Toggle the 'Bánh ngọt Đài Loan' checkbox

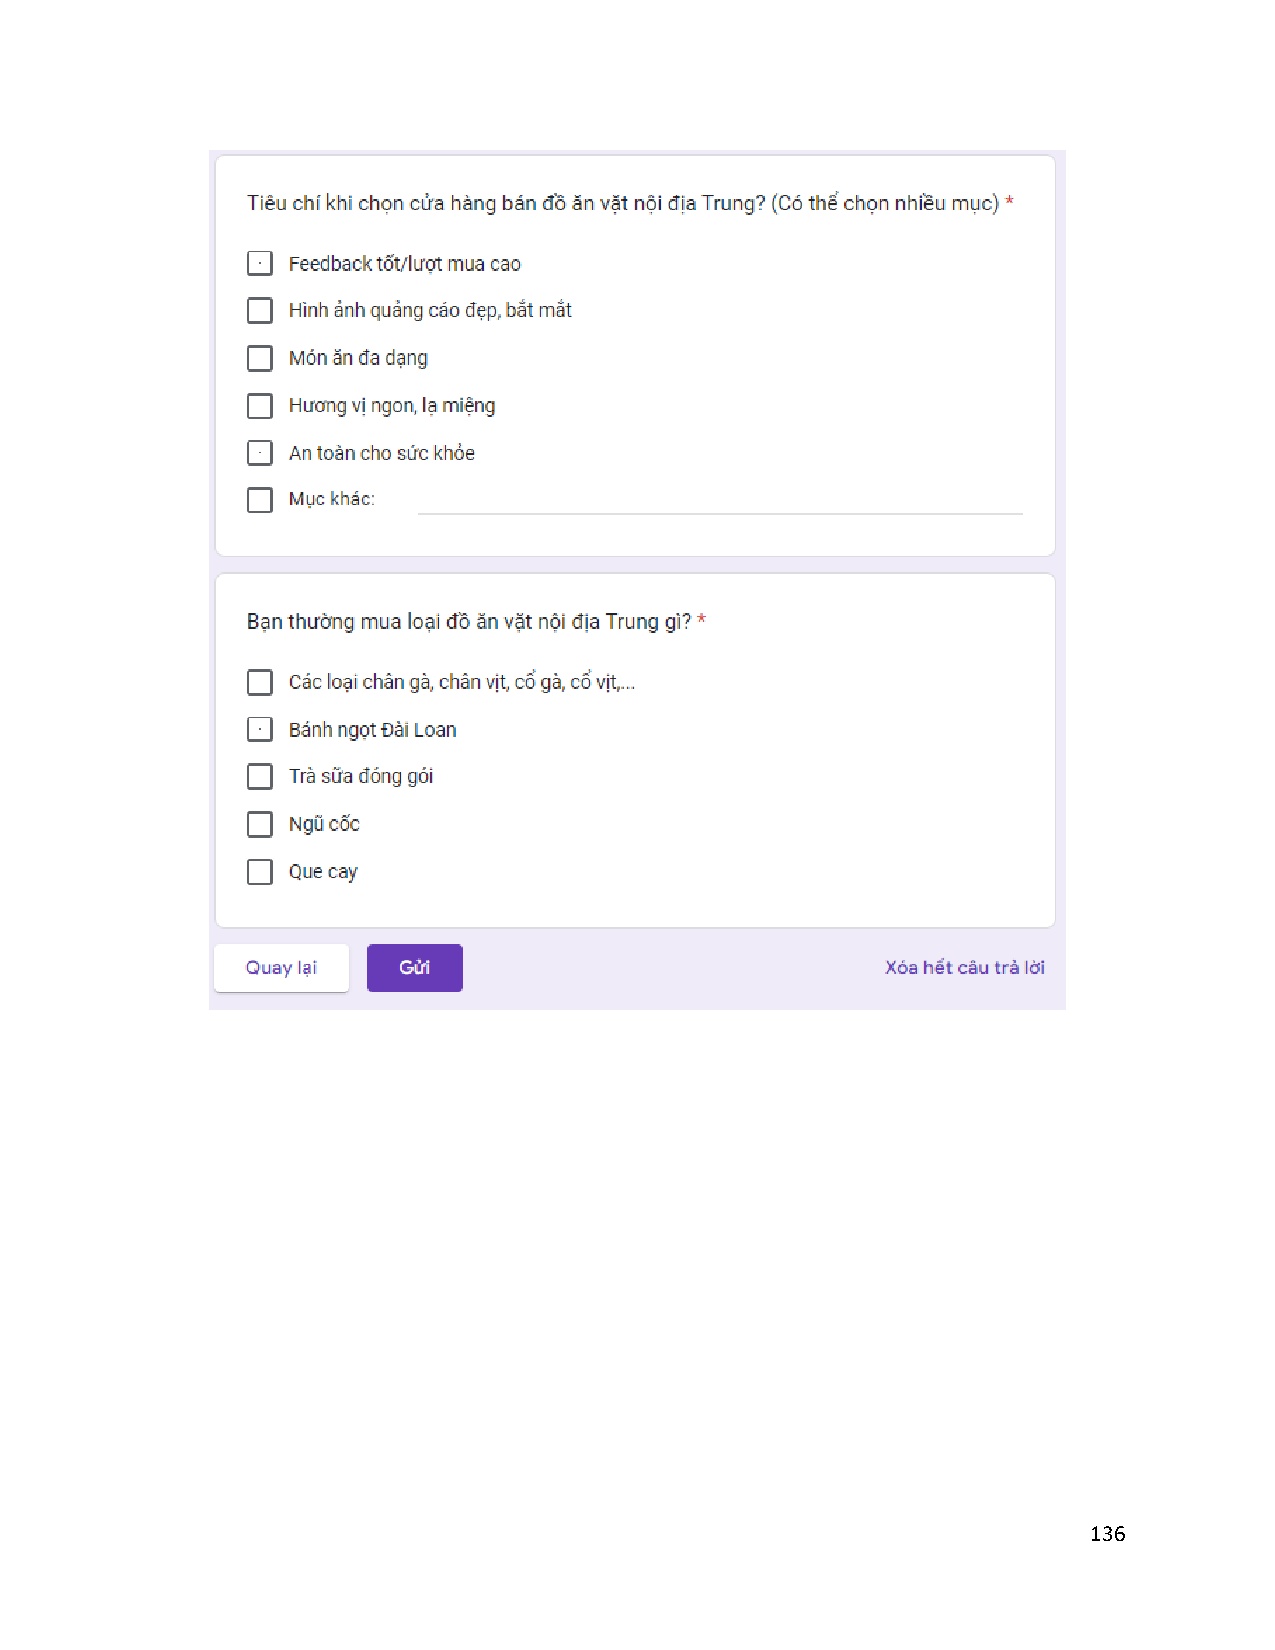tap(260, 729)
